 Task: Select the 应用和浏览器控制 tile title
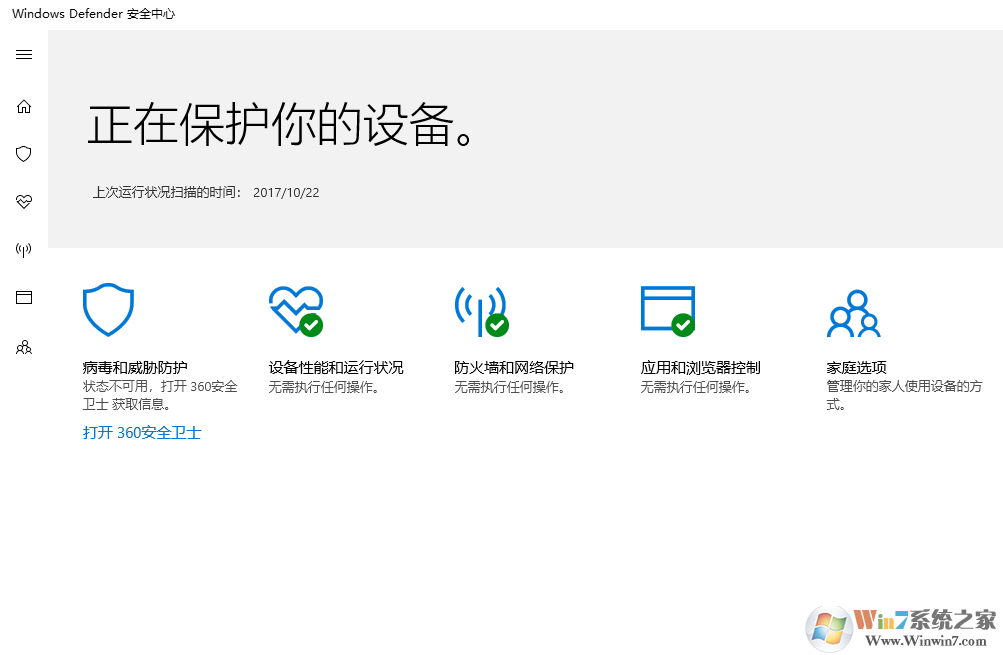coord(700,368)
